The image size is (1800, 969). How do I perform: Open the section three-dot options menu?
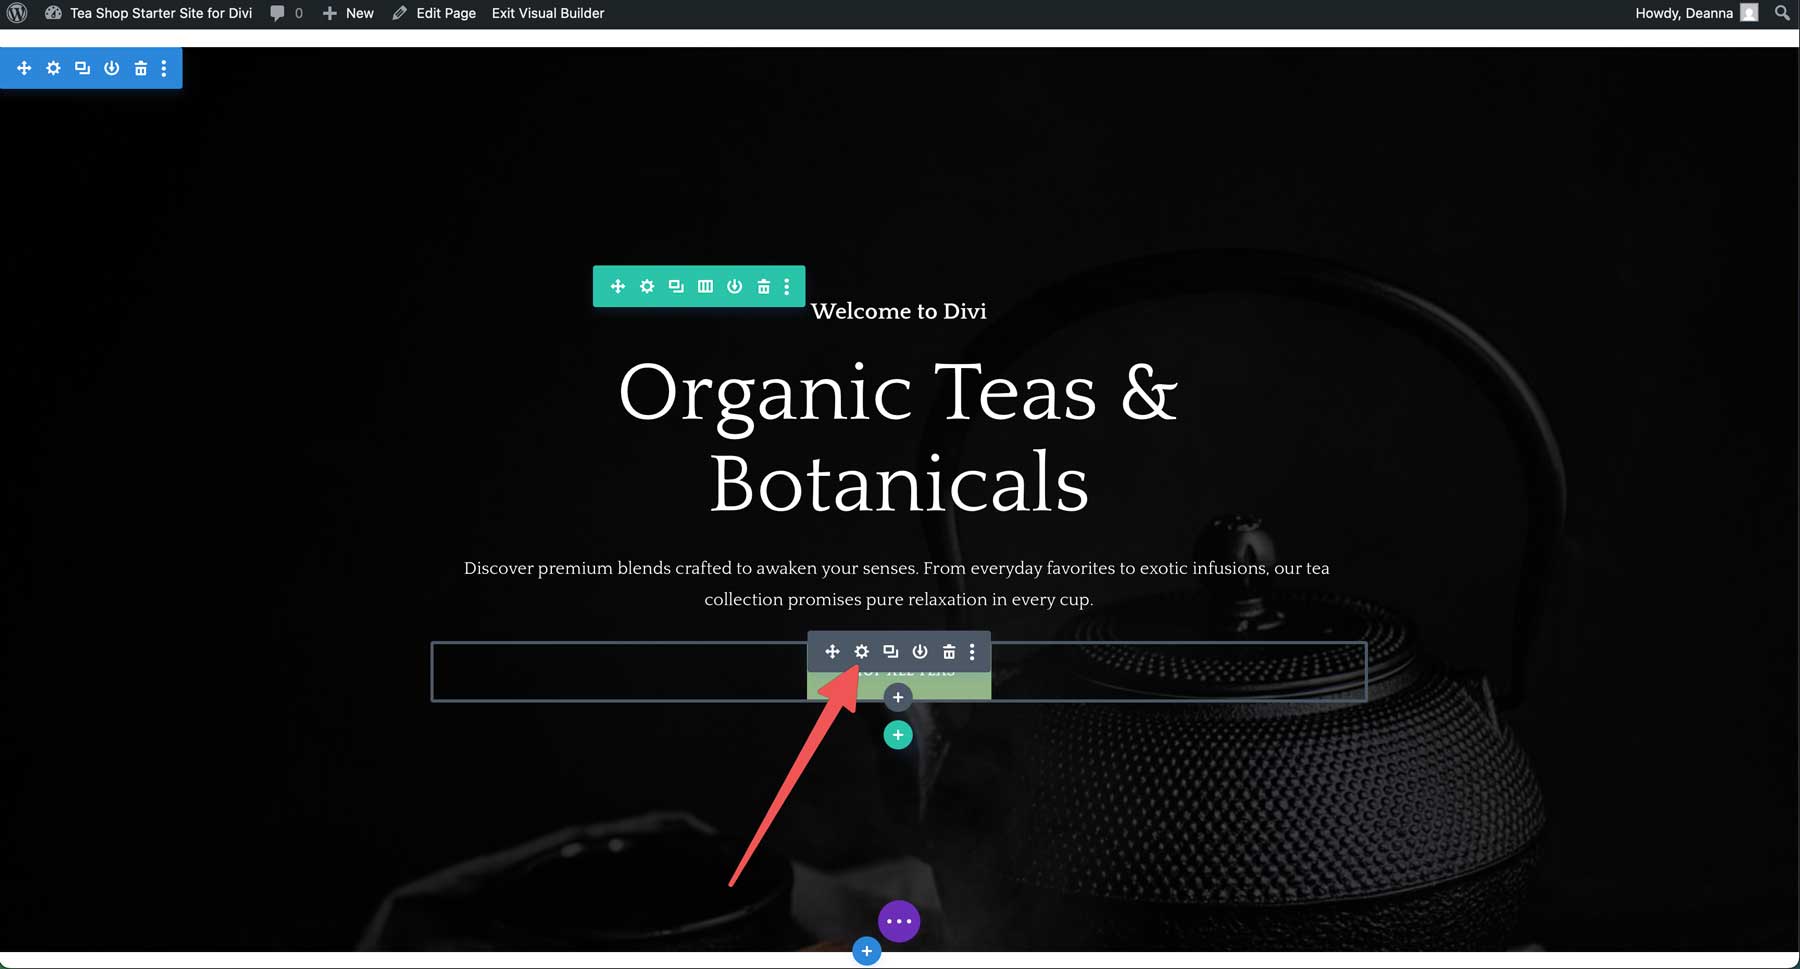point(164,68)
